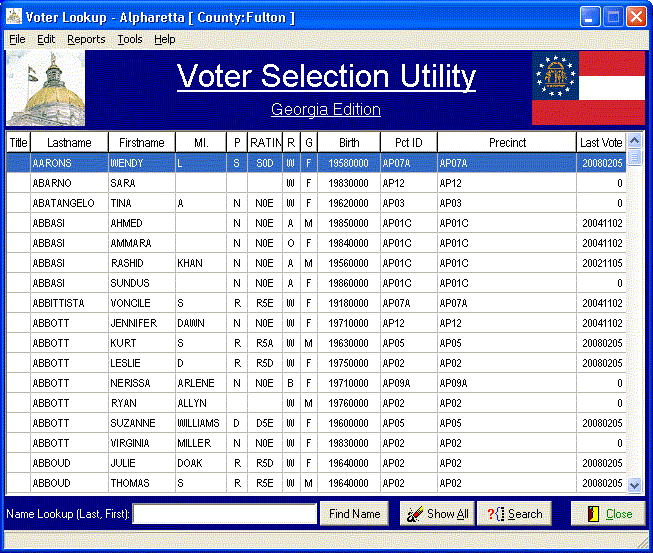Click the Voter Selection Utility heading link
Image resolution: width=653 pixels, height=553 pixels.
pos(326,77)
